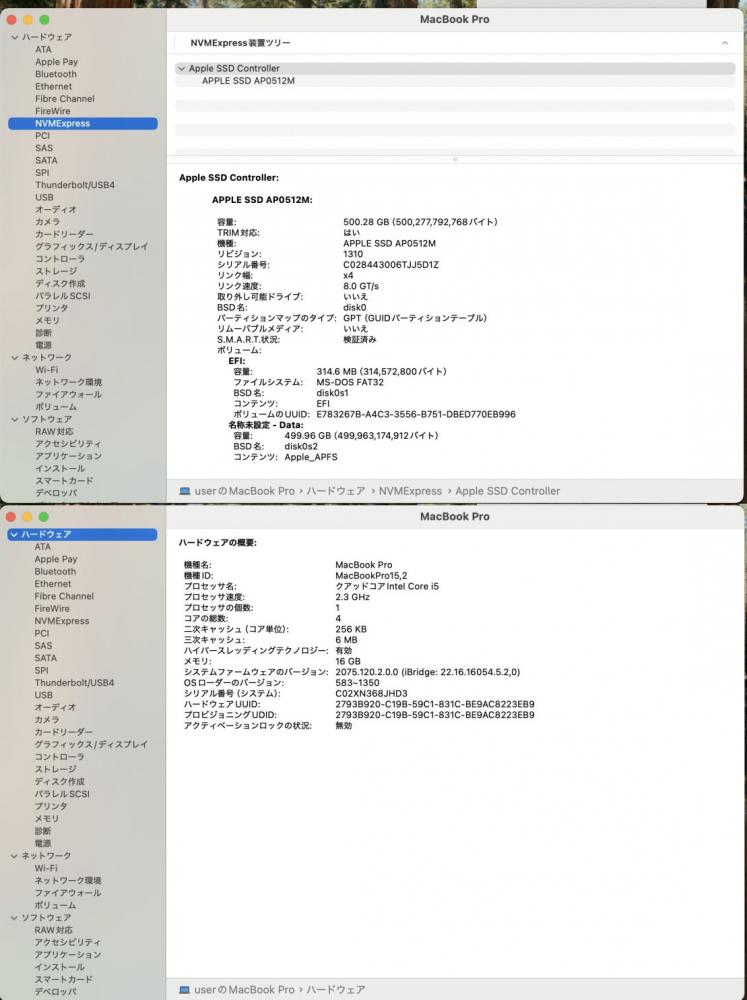Collapse the Apple SSD Controller tree row
747x1000 pixels.
coord(182,68)
